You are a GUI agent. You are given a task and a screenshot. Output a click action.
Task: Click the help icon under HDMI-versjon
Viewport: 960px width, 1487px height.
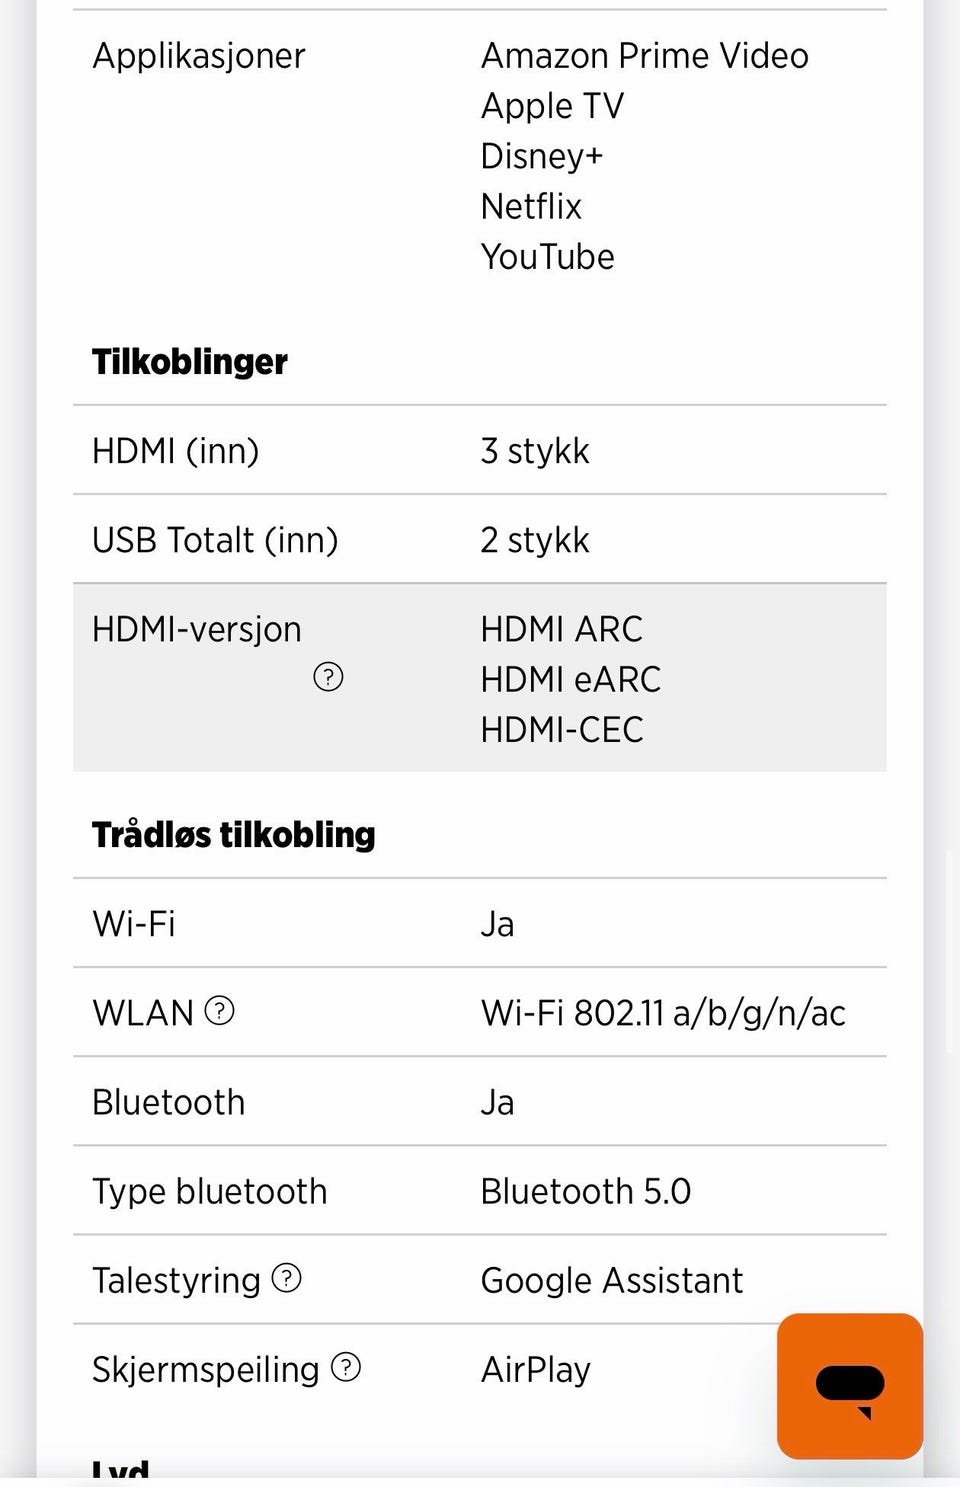coord(328,677)
